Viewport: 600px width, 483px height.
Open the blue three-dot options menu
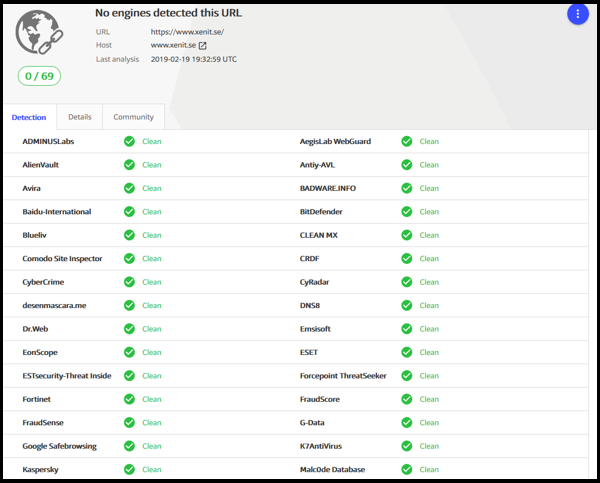pyautogui.click(x=577, y=14)
